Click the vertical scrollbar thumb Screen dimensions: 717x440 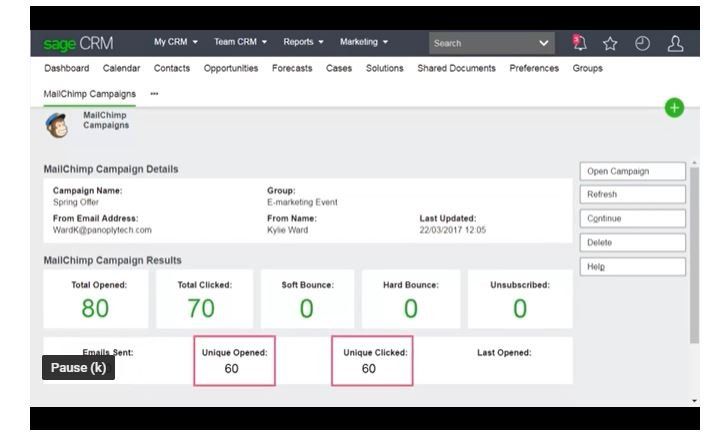pyautogui.click(x=694, y=255)
